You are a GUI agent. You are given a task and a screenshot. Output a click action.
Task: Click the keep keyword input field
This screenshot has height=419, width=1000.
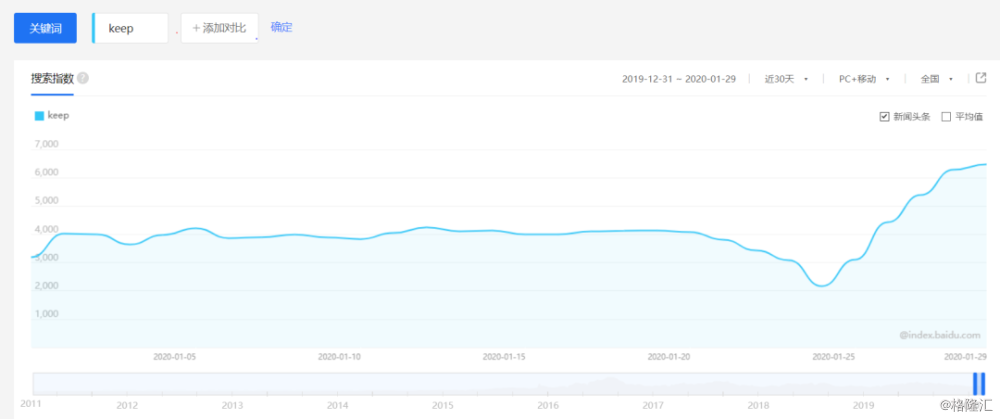click(x=131, y=28)
